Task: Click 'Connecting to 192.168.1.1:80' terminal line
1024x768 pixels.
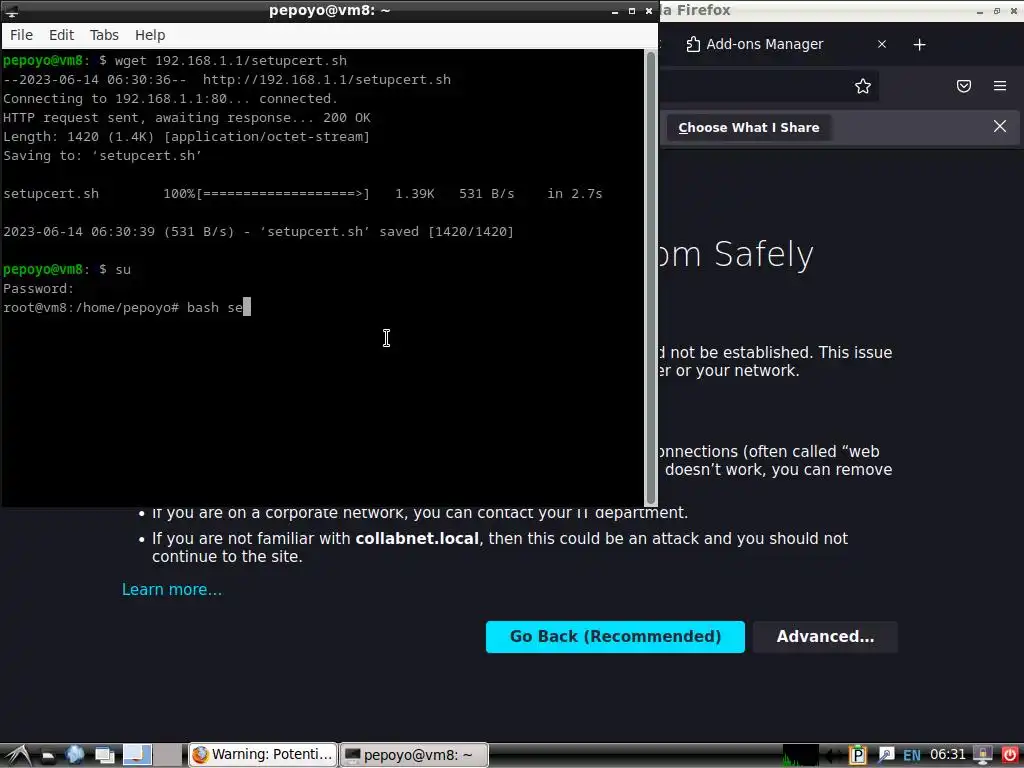Action: 170,99
